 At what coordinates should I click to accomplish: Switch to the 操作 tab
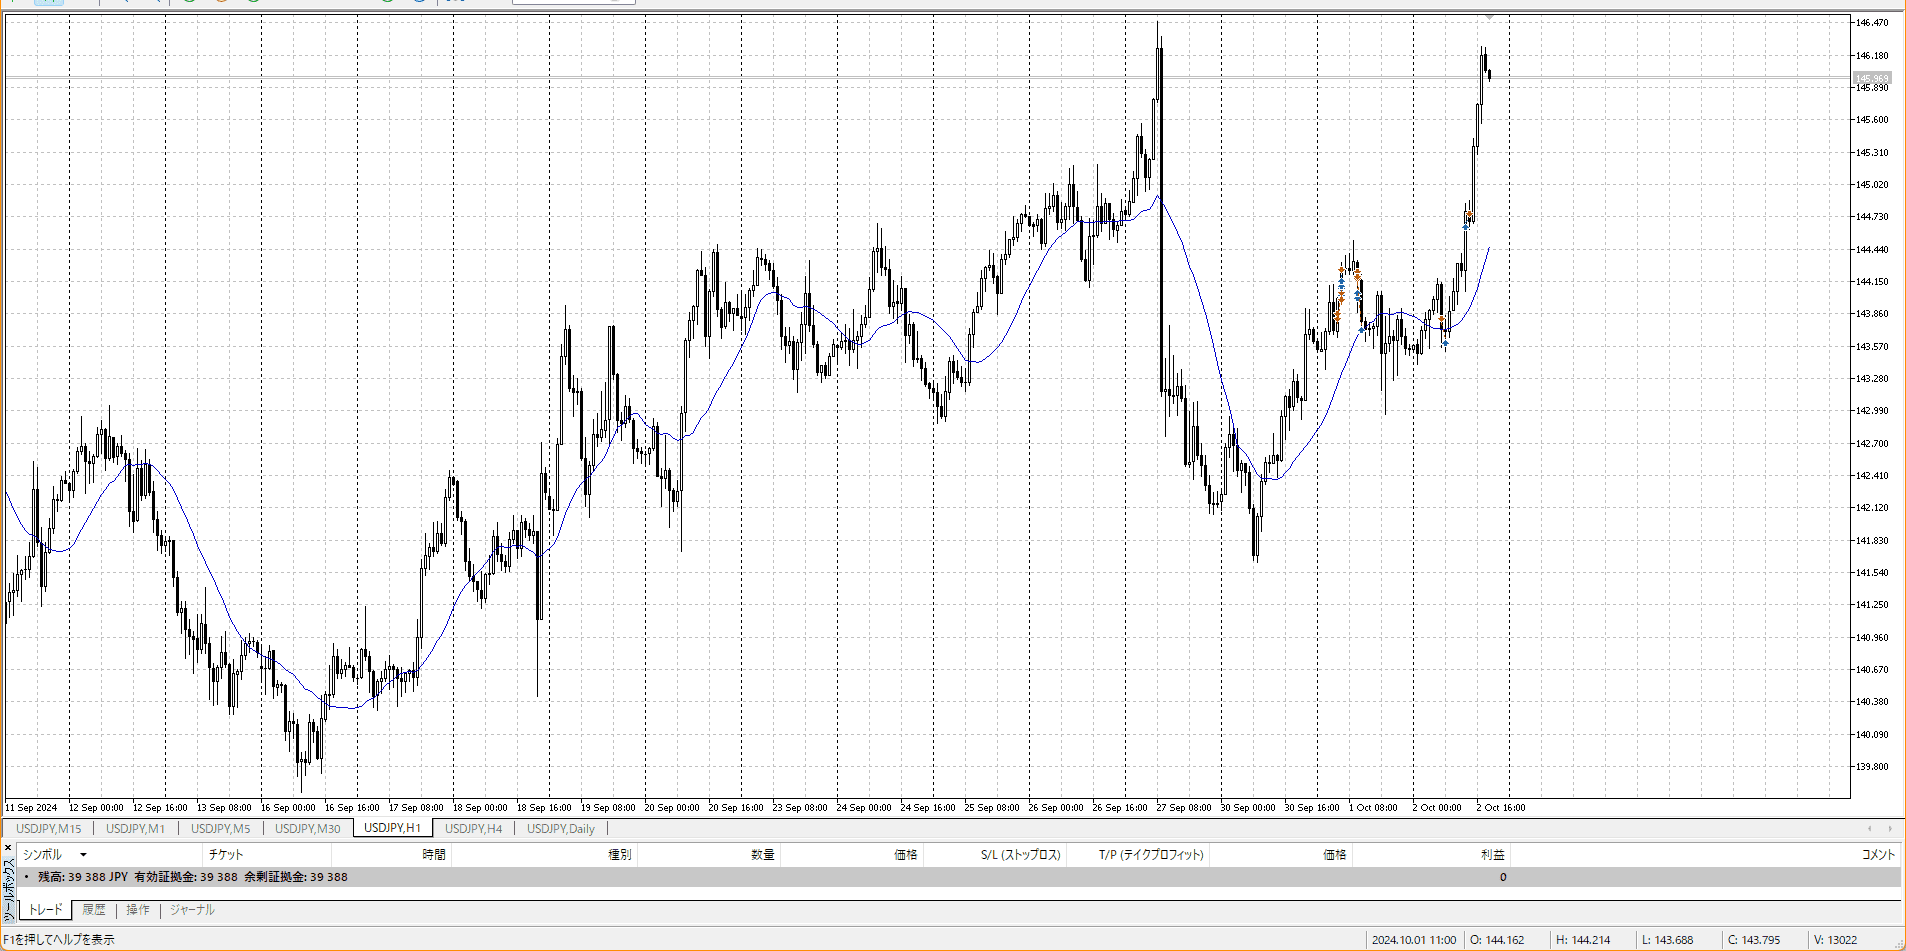[138, 910]
